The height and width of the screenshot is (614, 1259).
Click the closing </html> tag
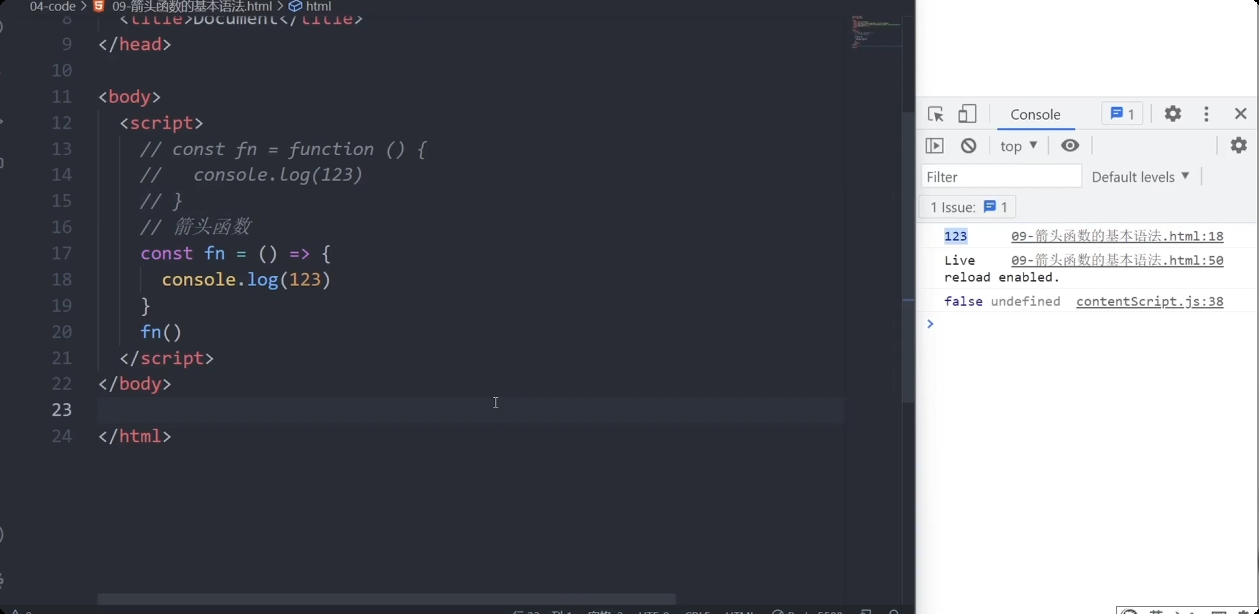click(x=135, y=436)
